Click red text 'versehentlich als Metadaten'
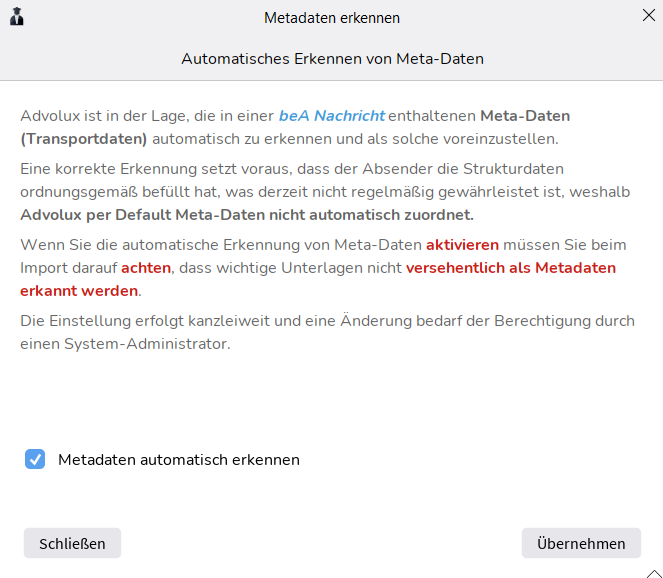663x578 pixels. coord(511,268)
